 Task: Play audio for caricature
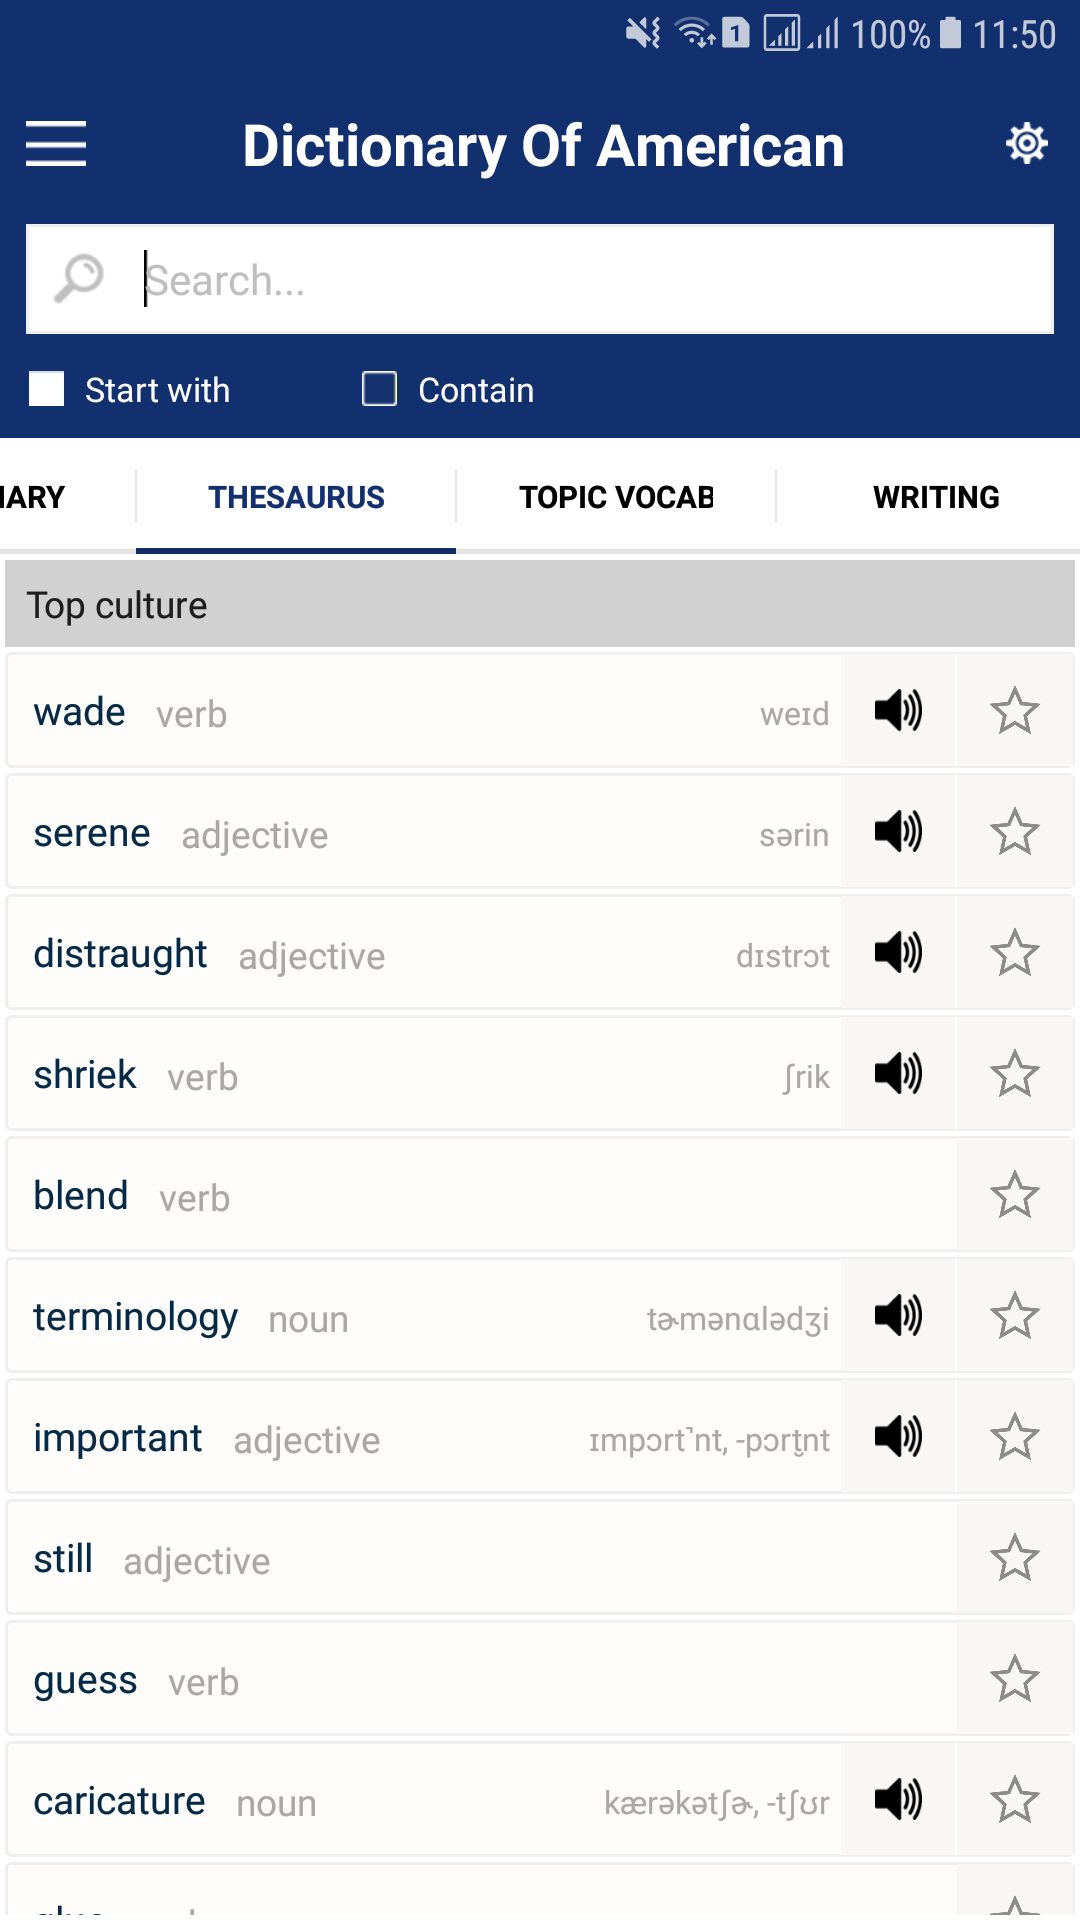tap(898, 1800)
